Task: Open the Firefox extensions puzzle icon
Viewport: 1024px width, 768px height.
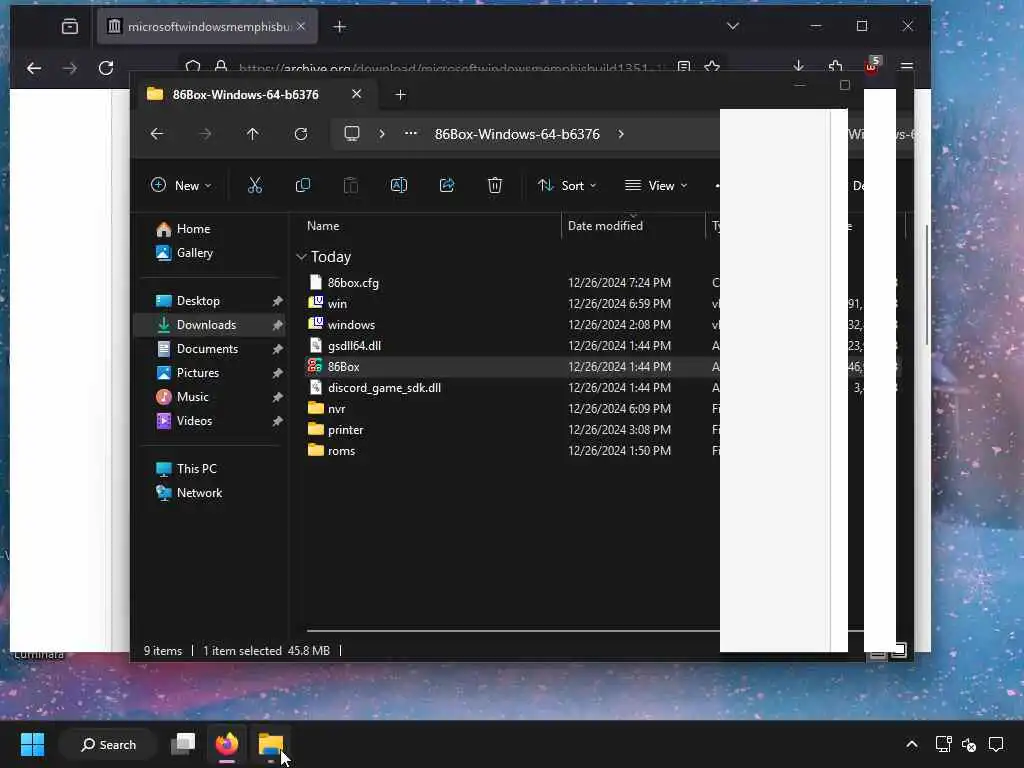Action: click(x=835, y=66)
